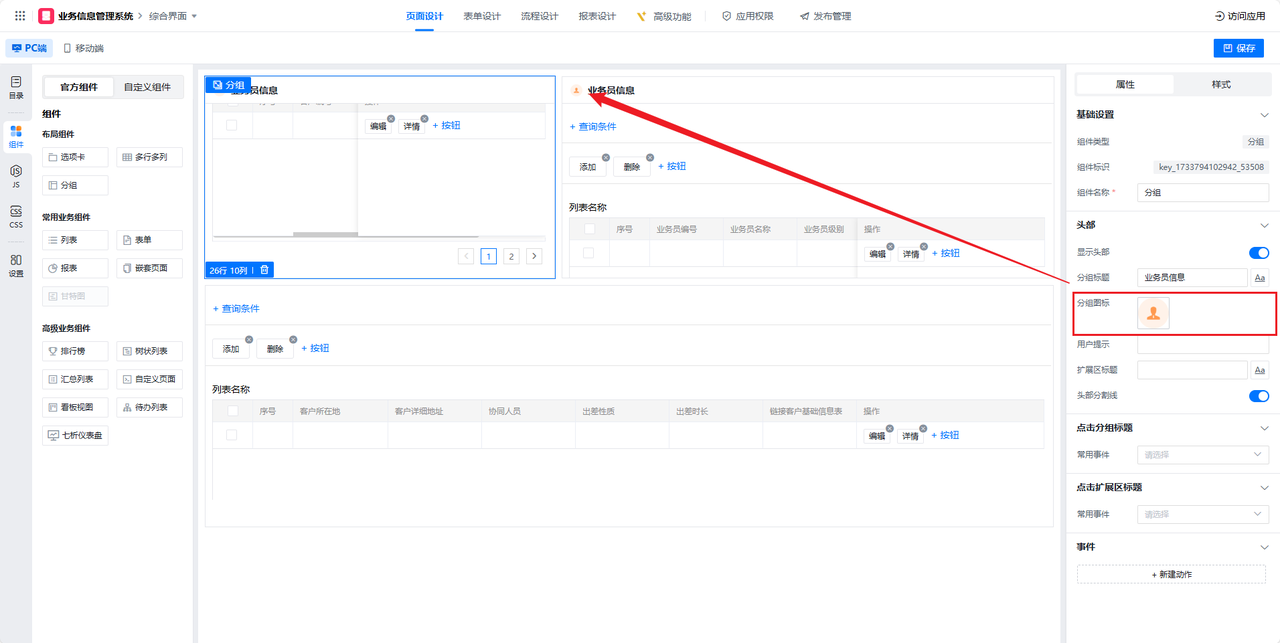Click the next page arrow
Image resolution: width=1280 pixels, height=643 pixels.
[535, 256]
